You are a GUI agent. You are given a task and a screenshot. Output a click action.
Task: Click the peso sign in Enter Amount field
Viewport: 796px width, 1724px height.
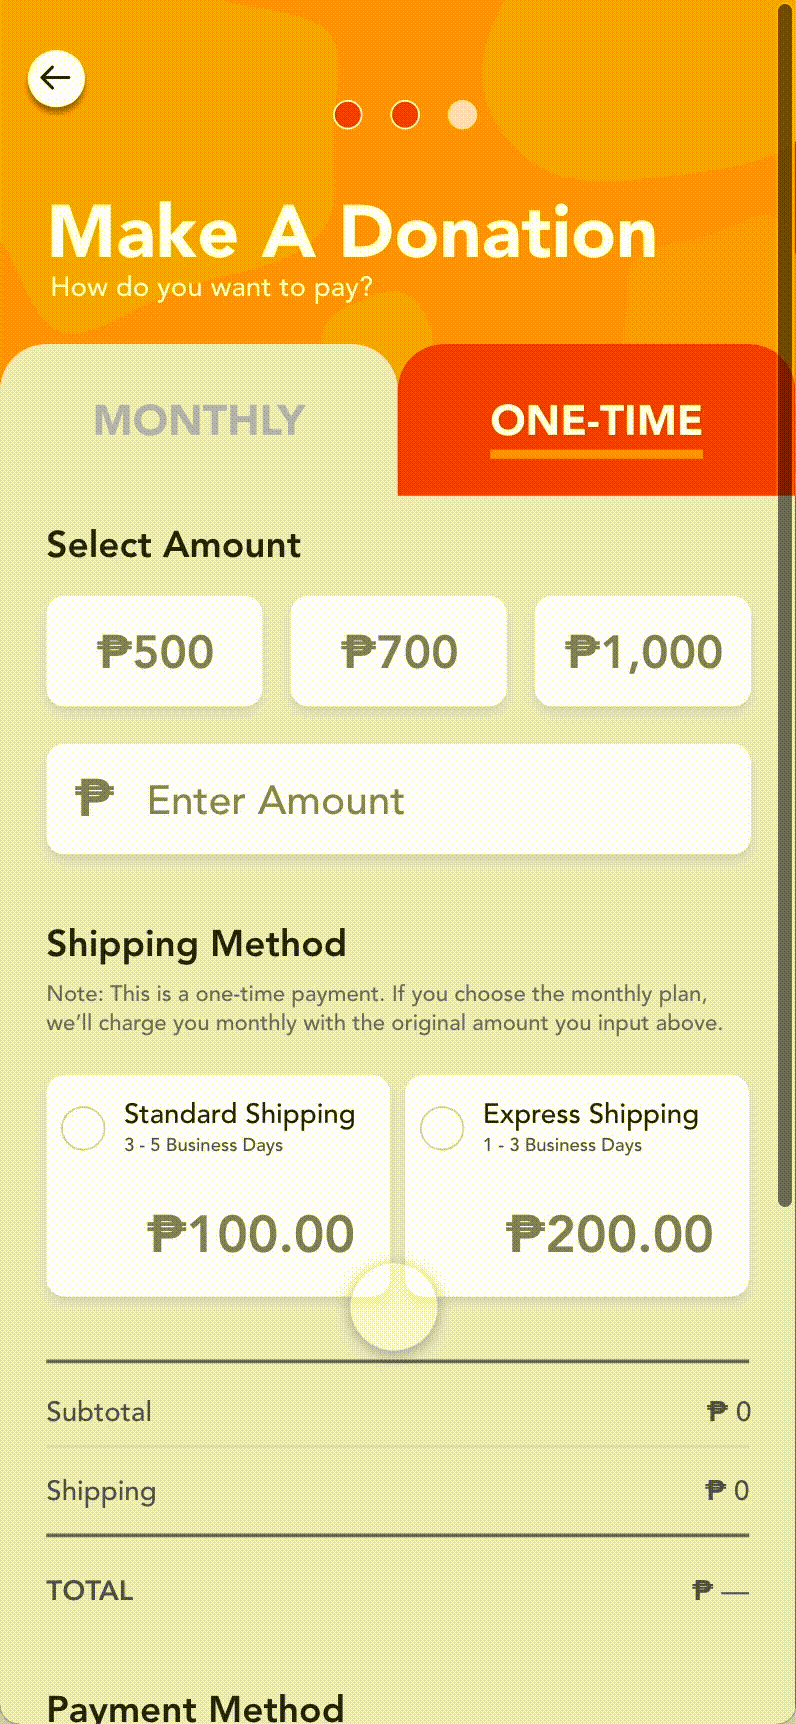tap(95, 798)
